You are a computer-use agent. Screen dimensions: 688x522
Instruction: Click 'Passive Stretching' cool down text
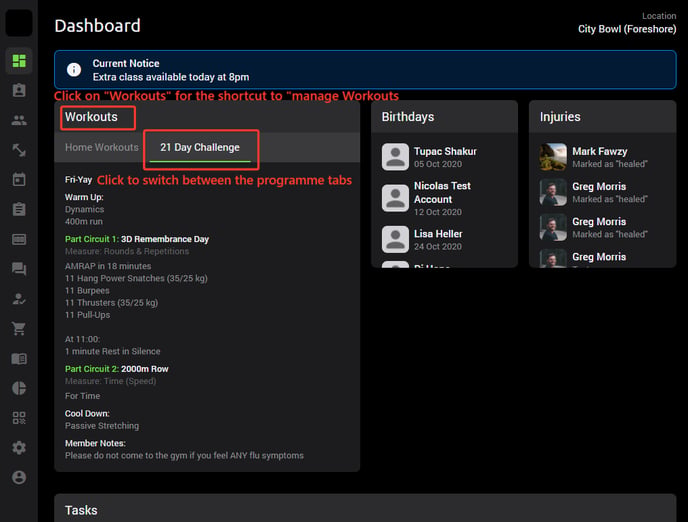(102, 426)
